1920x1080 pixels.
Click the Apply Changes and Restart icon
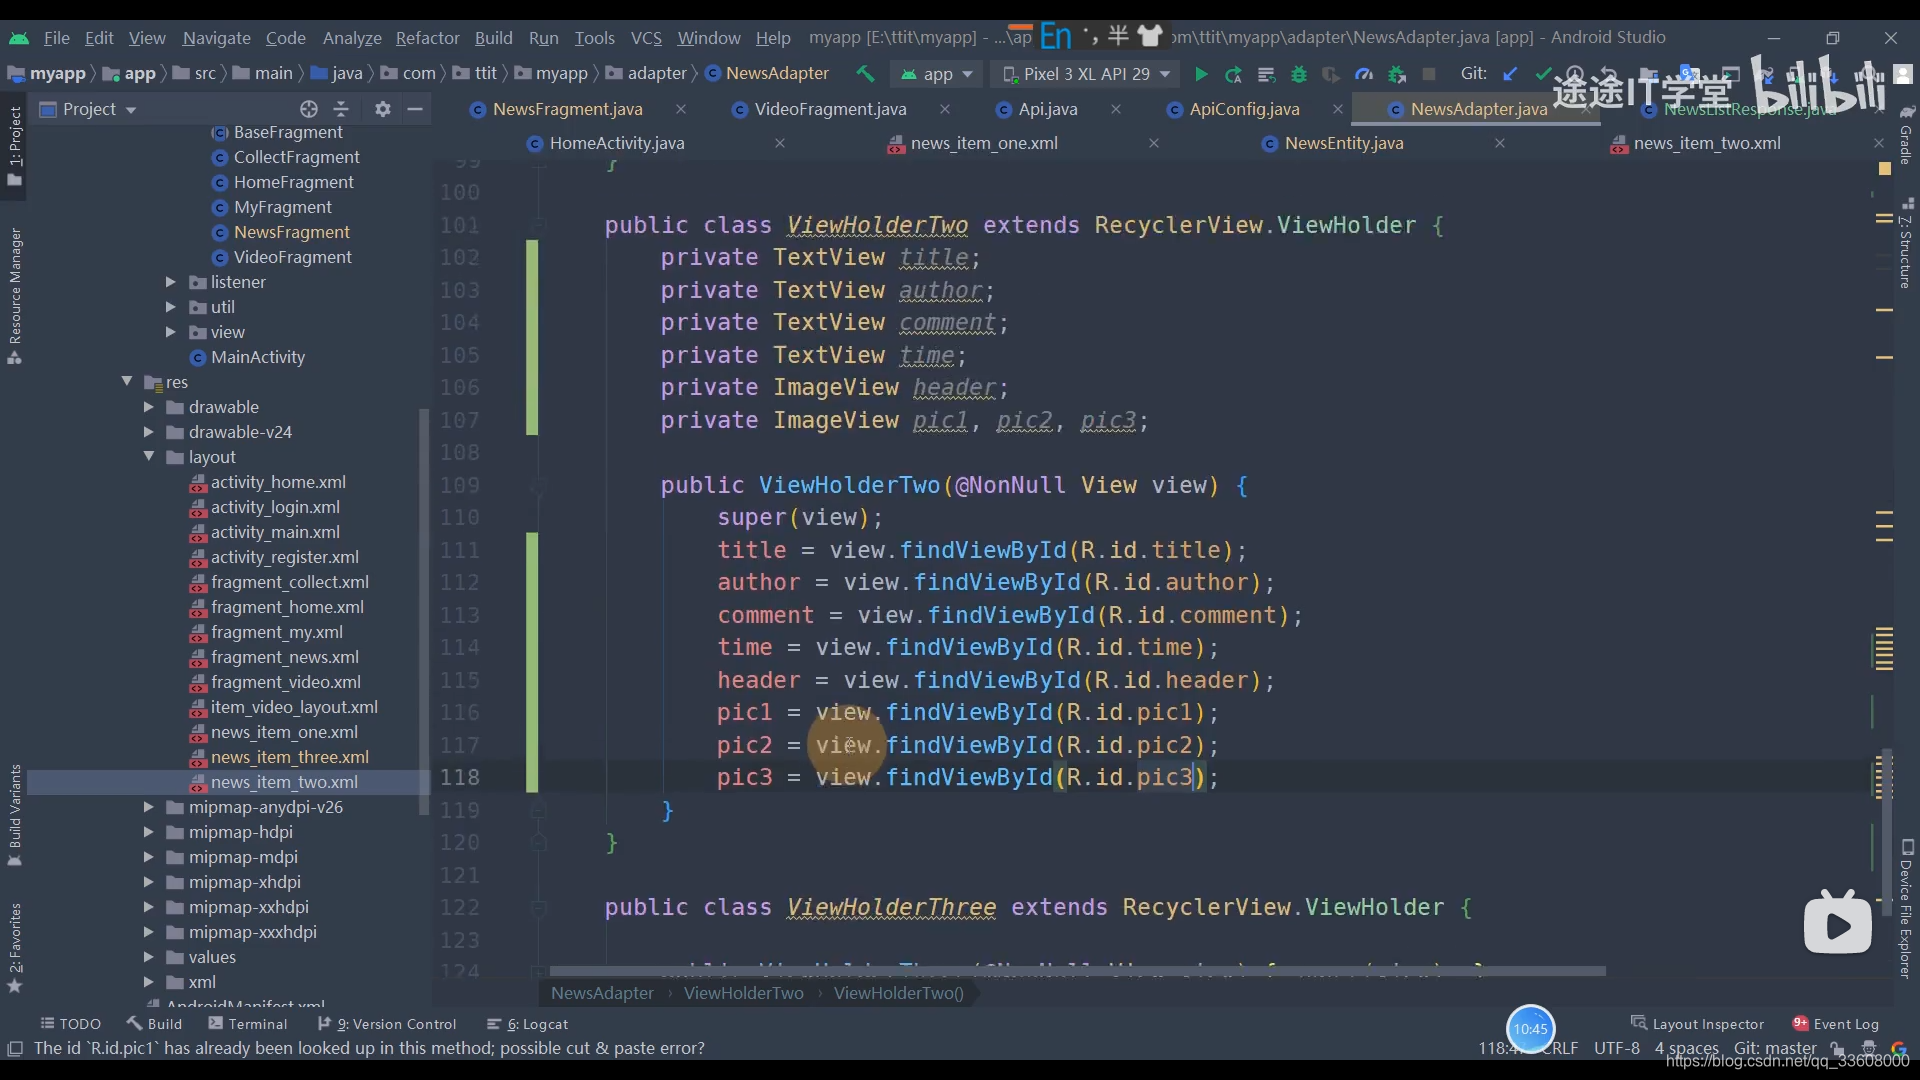coord(1233,74)
